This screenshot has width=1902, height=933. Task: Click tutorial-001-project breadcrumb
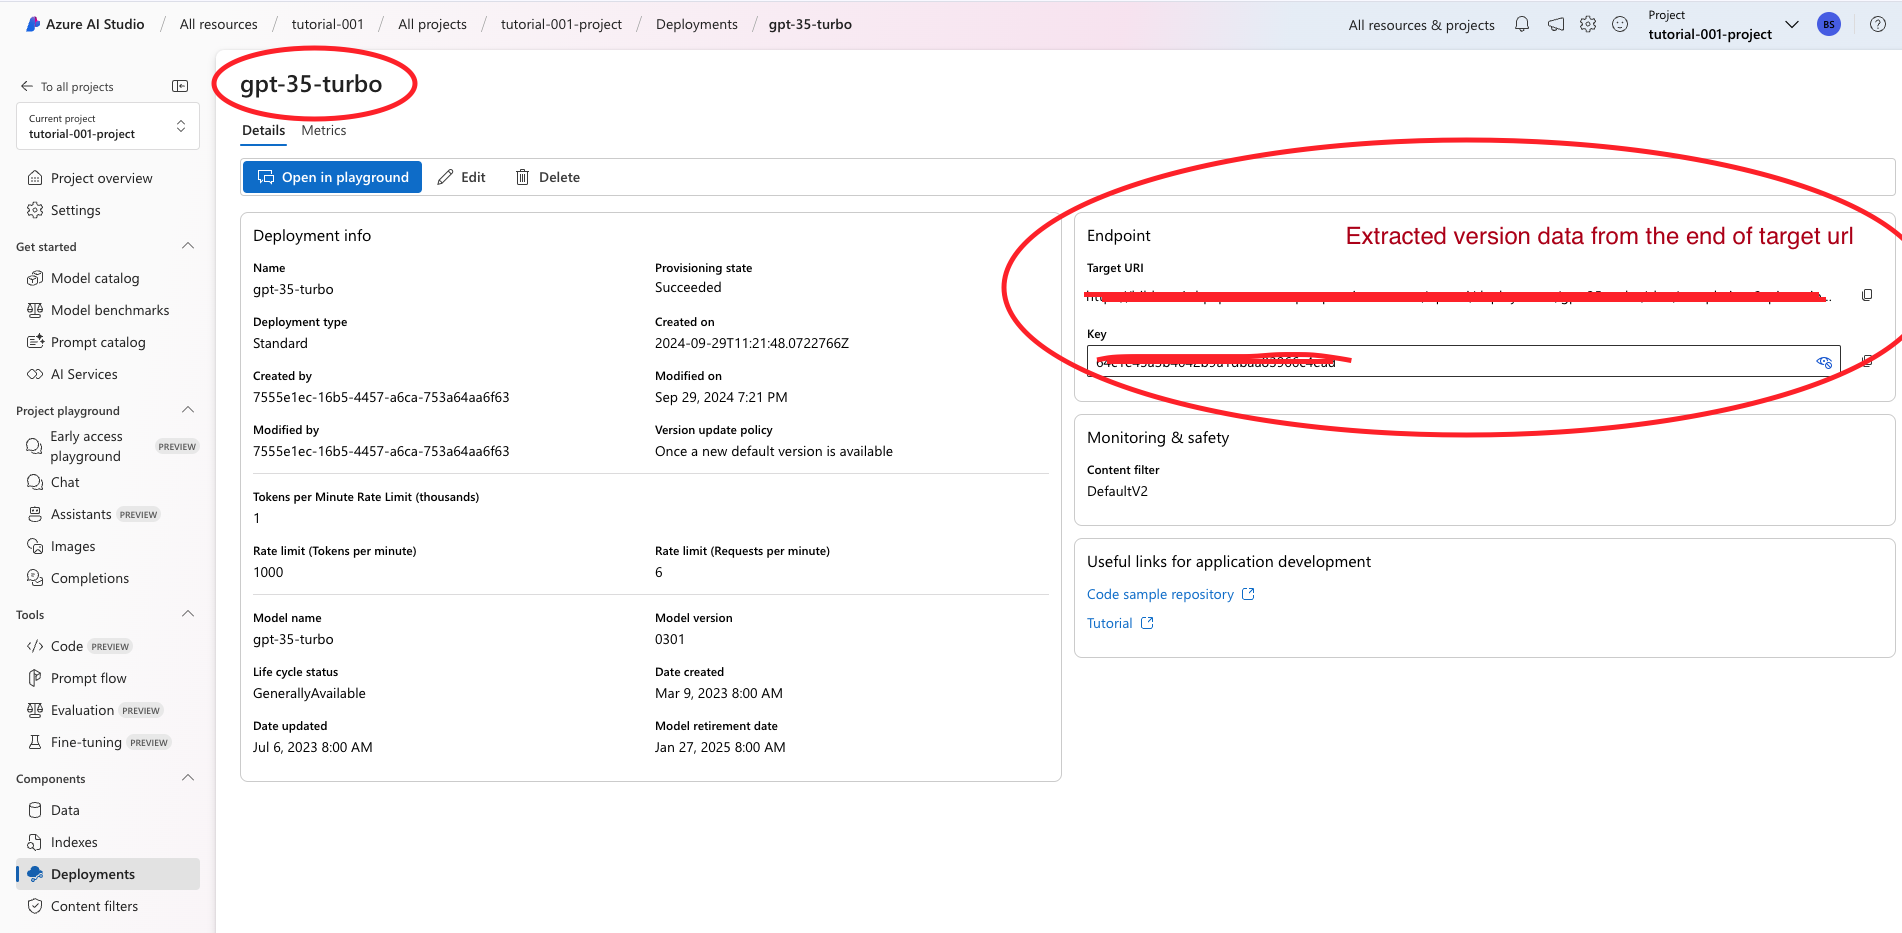pos(561,24)
